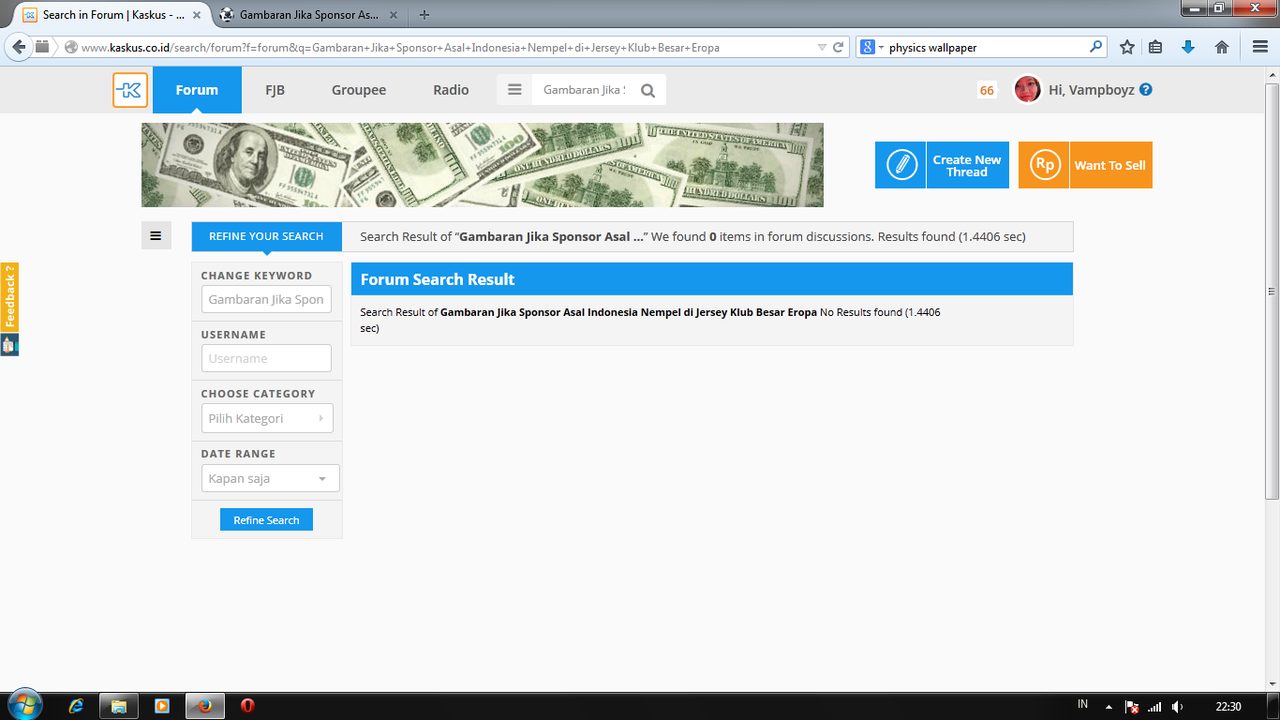Screen dimensions: 1280x720
Task: Open Internet Explorer from the taskbar
Action: click(x=76, y=706)
